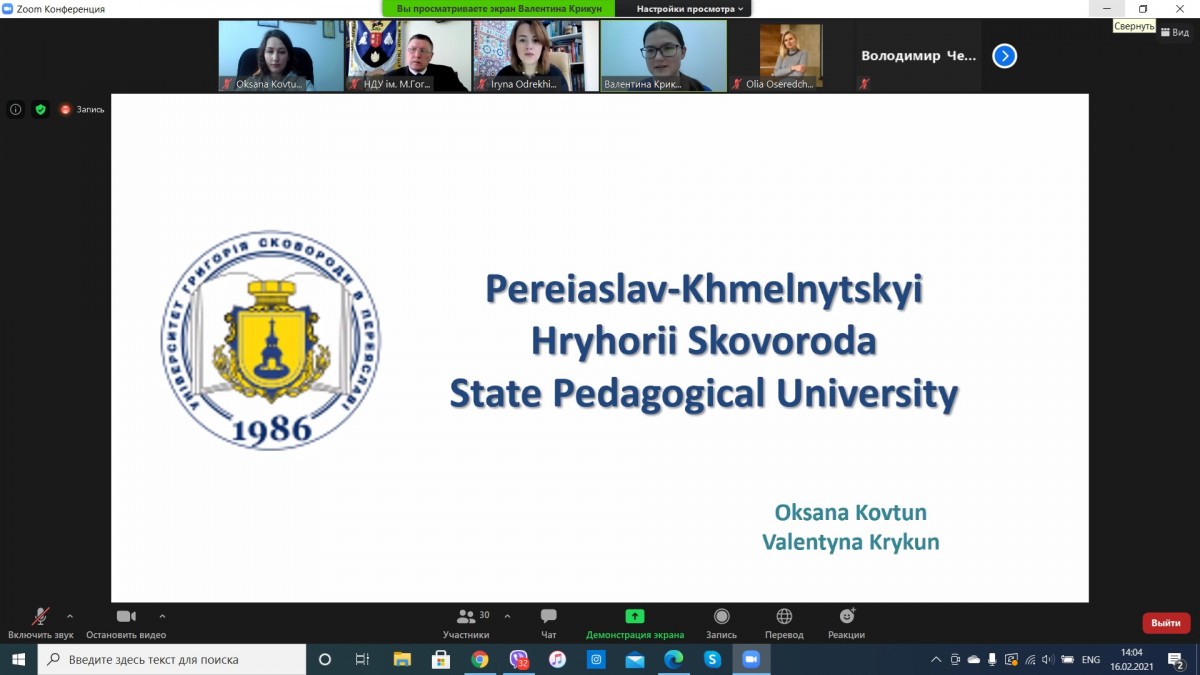Click Oksana Kovtun name on slide
The height and width of the screenshot is (675, 1200).
coord(850,513)
